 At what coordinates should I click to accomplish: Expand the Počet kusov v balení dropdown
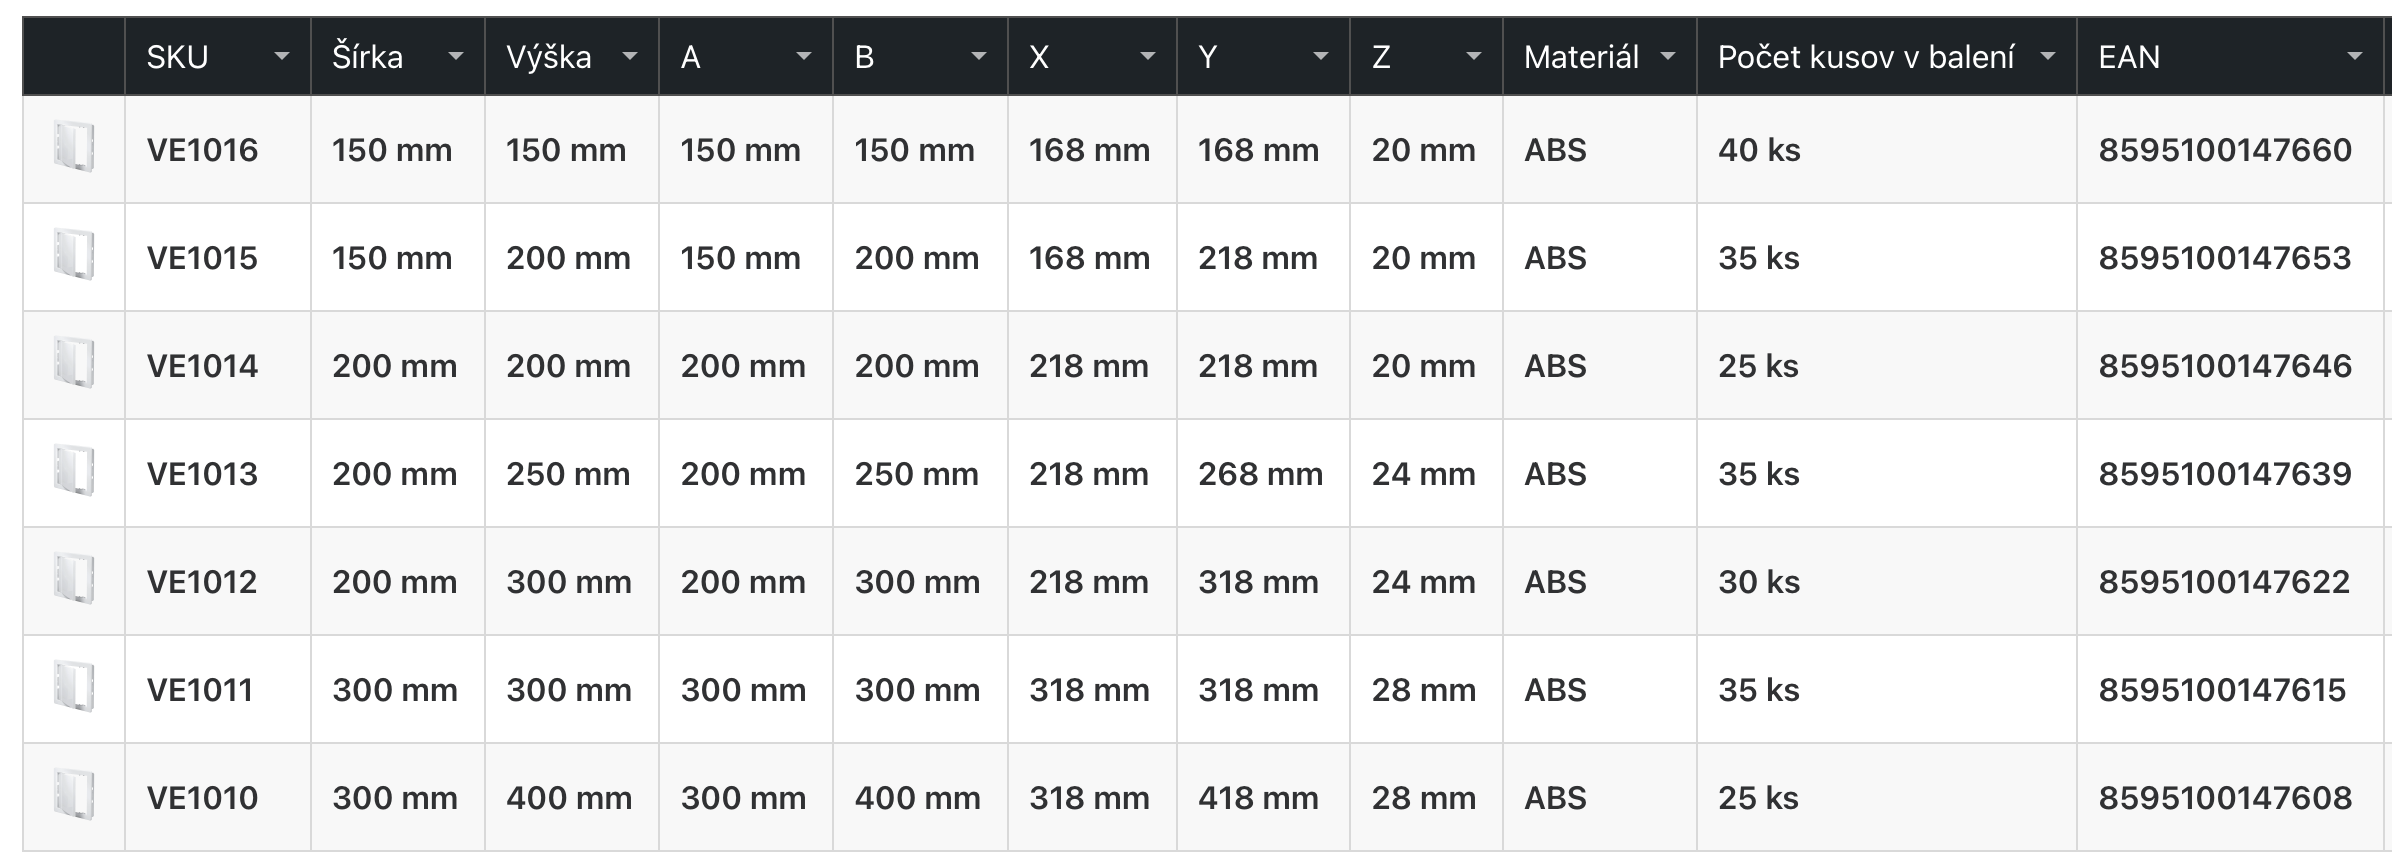2048,57
